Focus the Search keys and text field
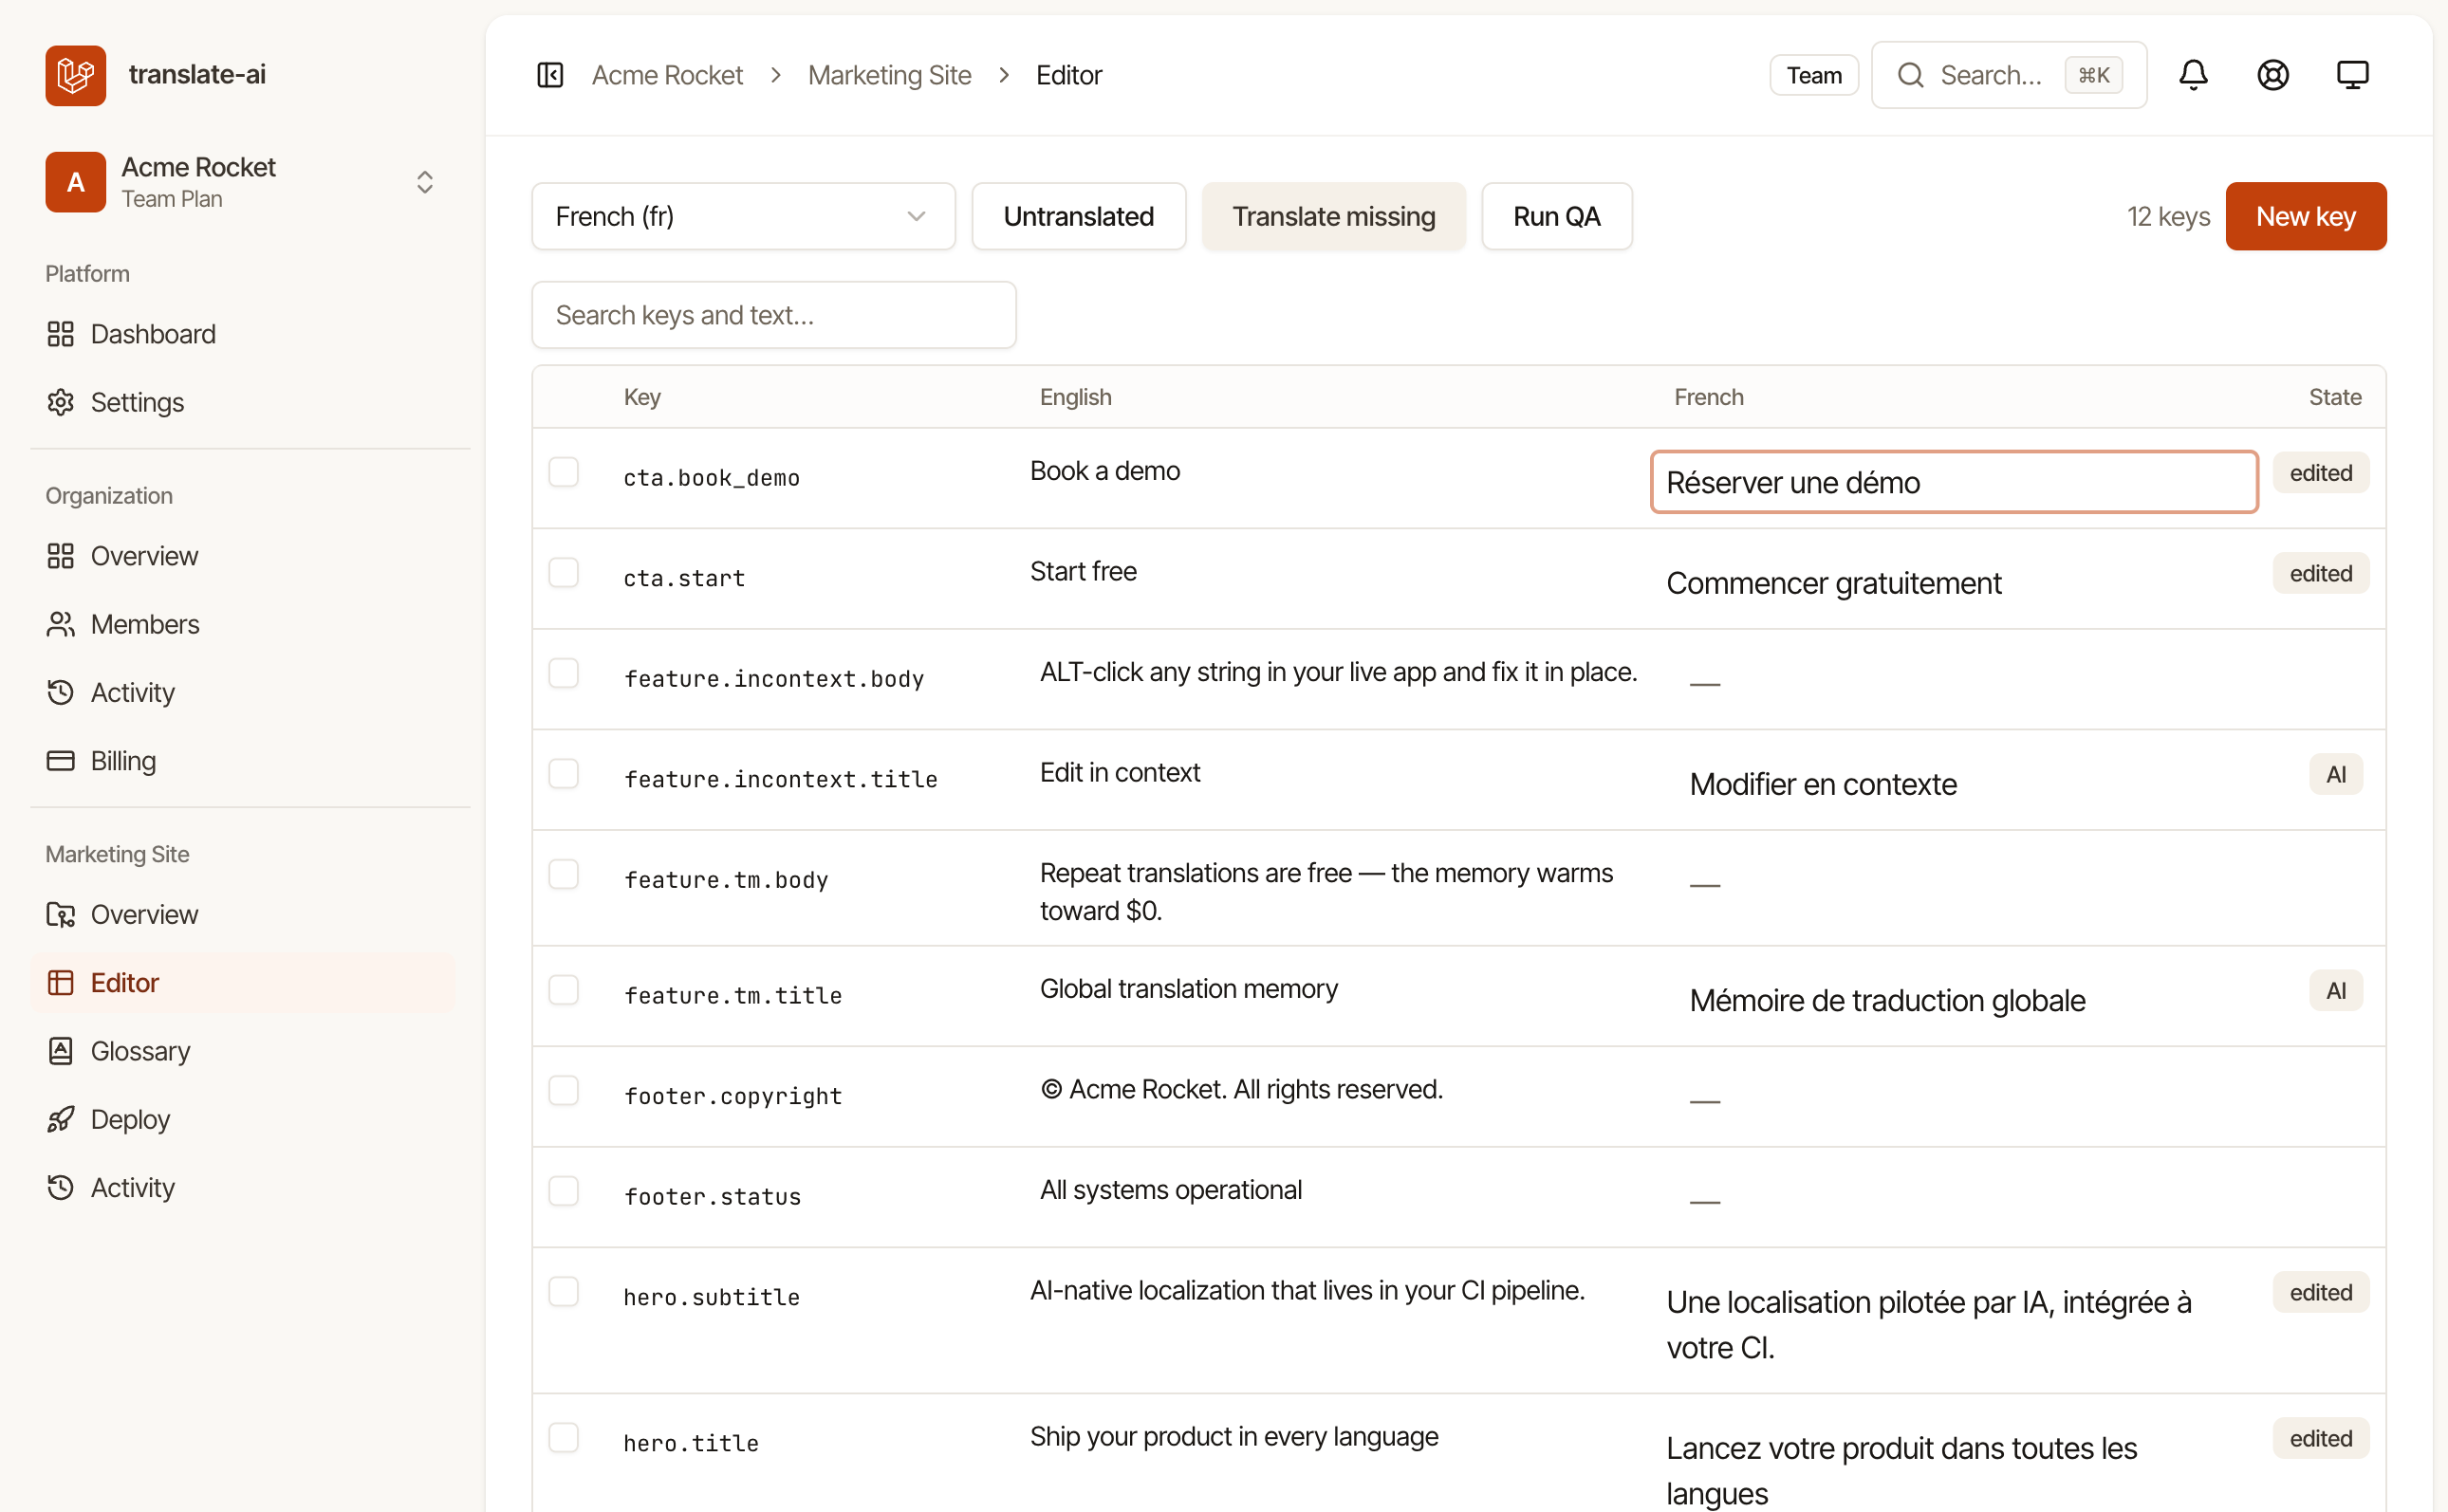 click(774, 315)
